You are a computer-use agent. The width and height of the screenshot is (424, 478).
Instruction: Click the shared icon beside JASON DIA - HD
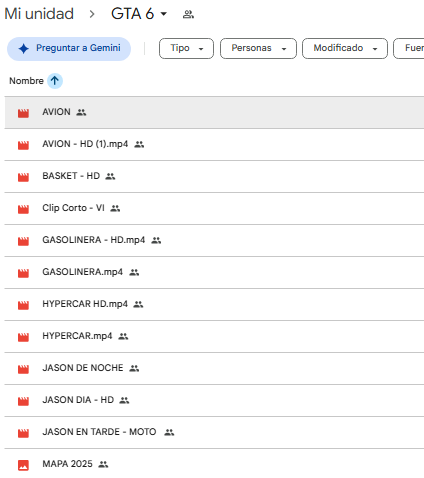point(124,400)
